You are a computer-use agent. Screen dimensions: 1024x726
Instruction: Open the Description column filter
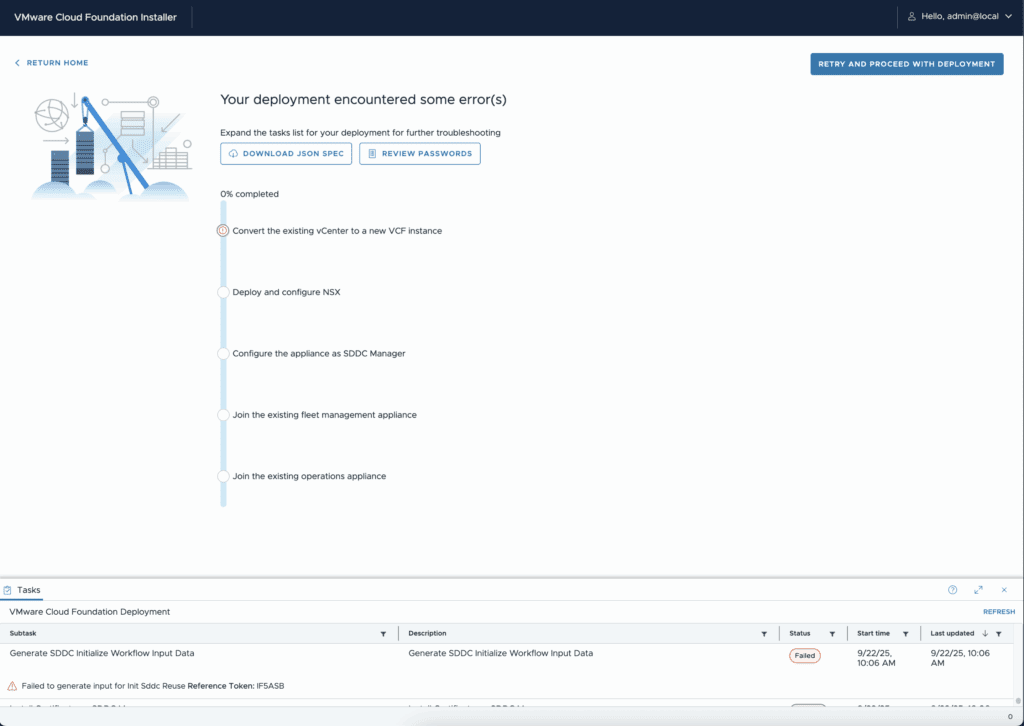(764, 634)
